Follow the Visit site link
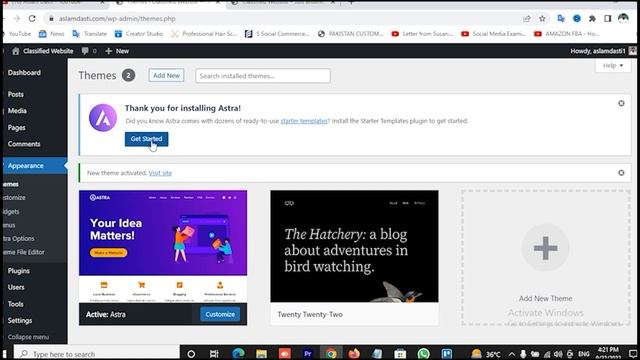The height and width of the screenshot is (360, 640). [160, 173]
